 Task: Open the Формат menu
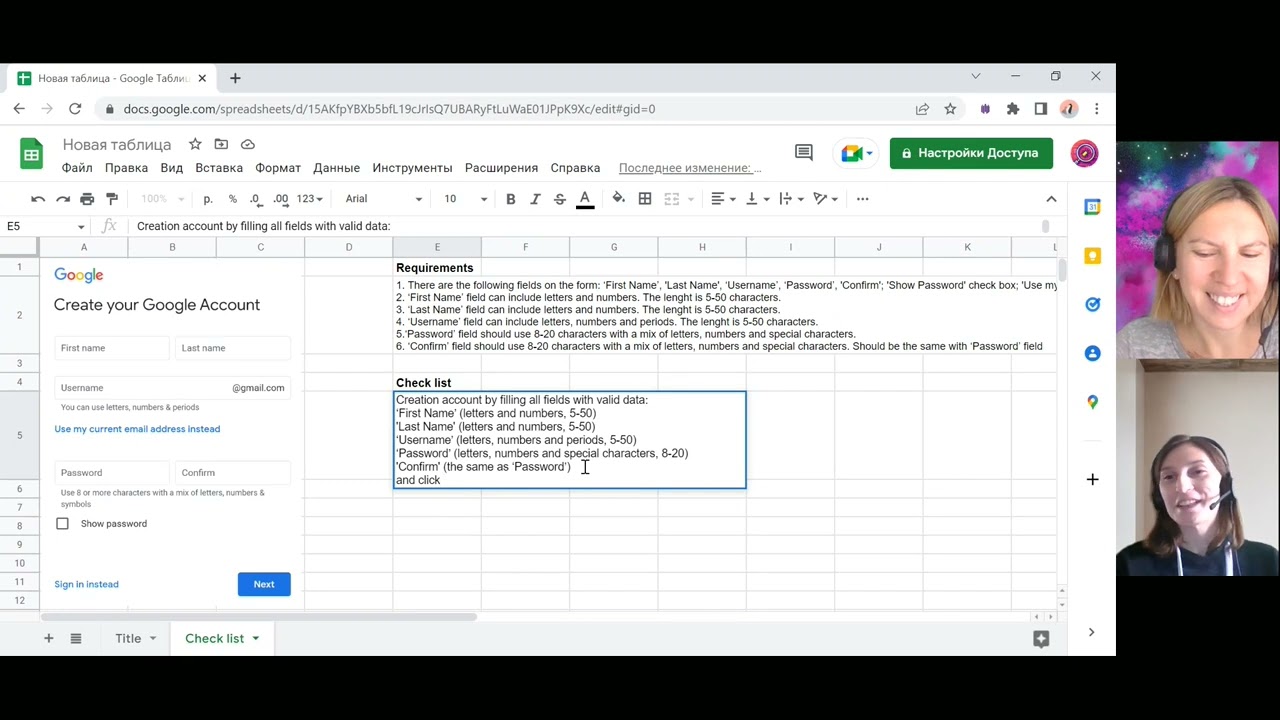(278, 168)
